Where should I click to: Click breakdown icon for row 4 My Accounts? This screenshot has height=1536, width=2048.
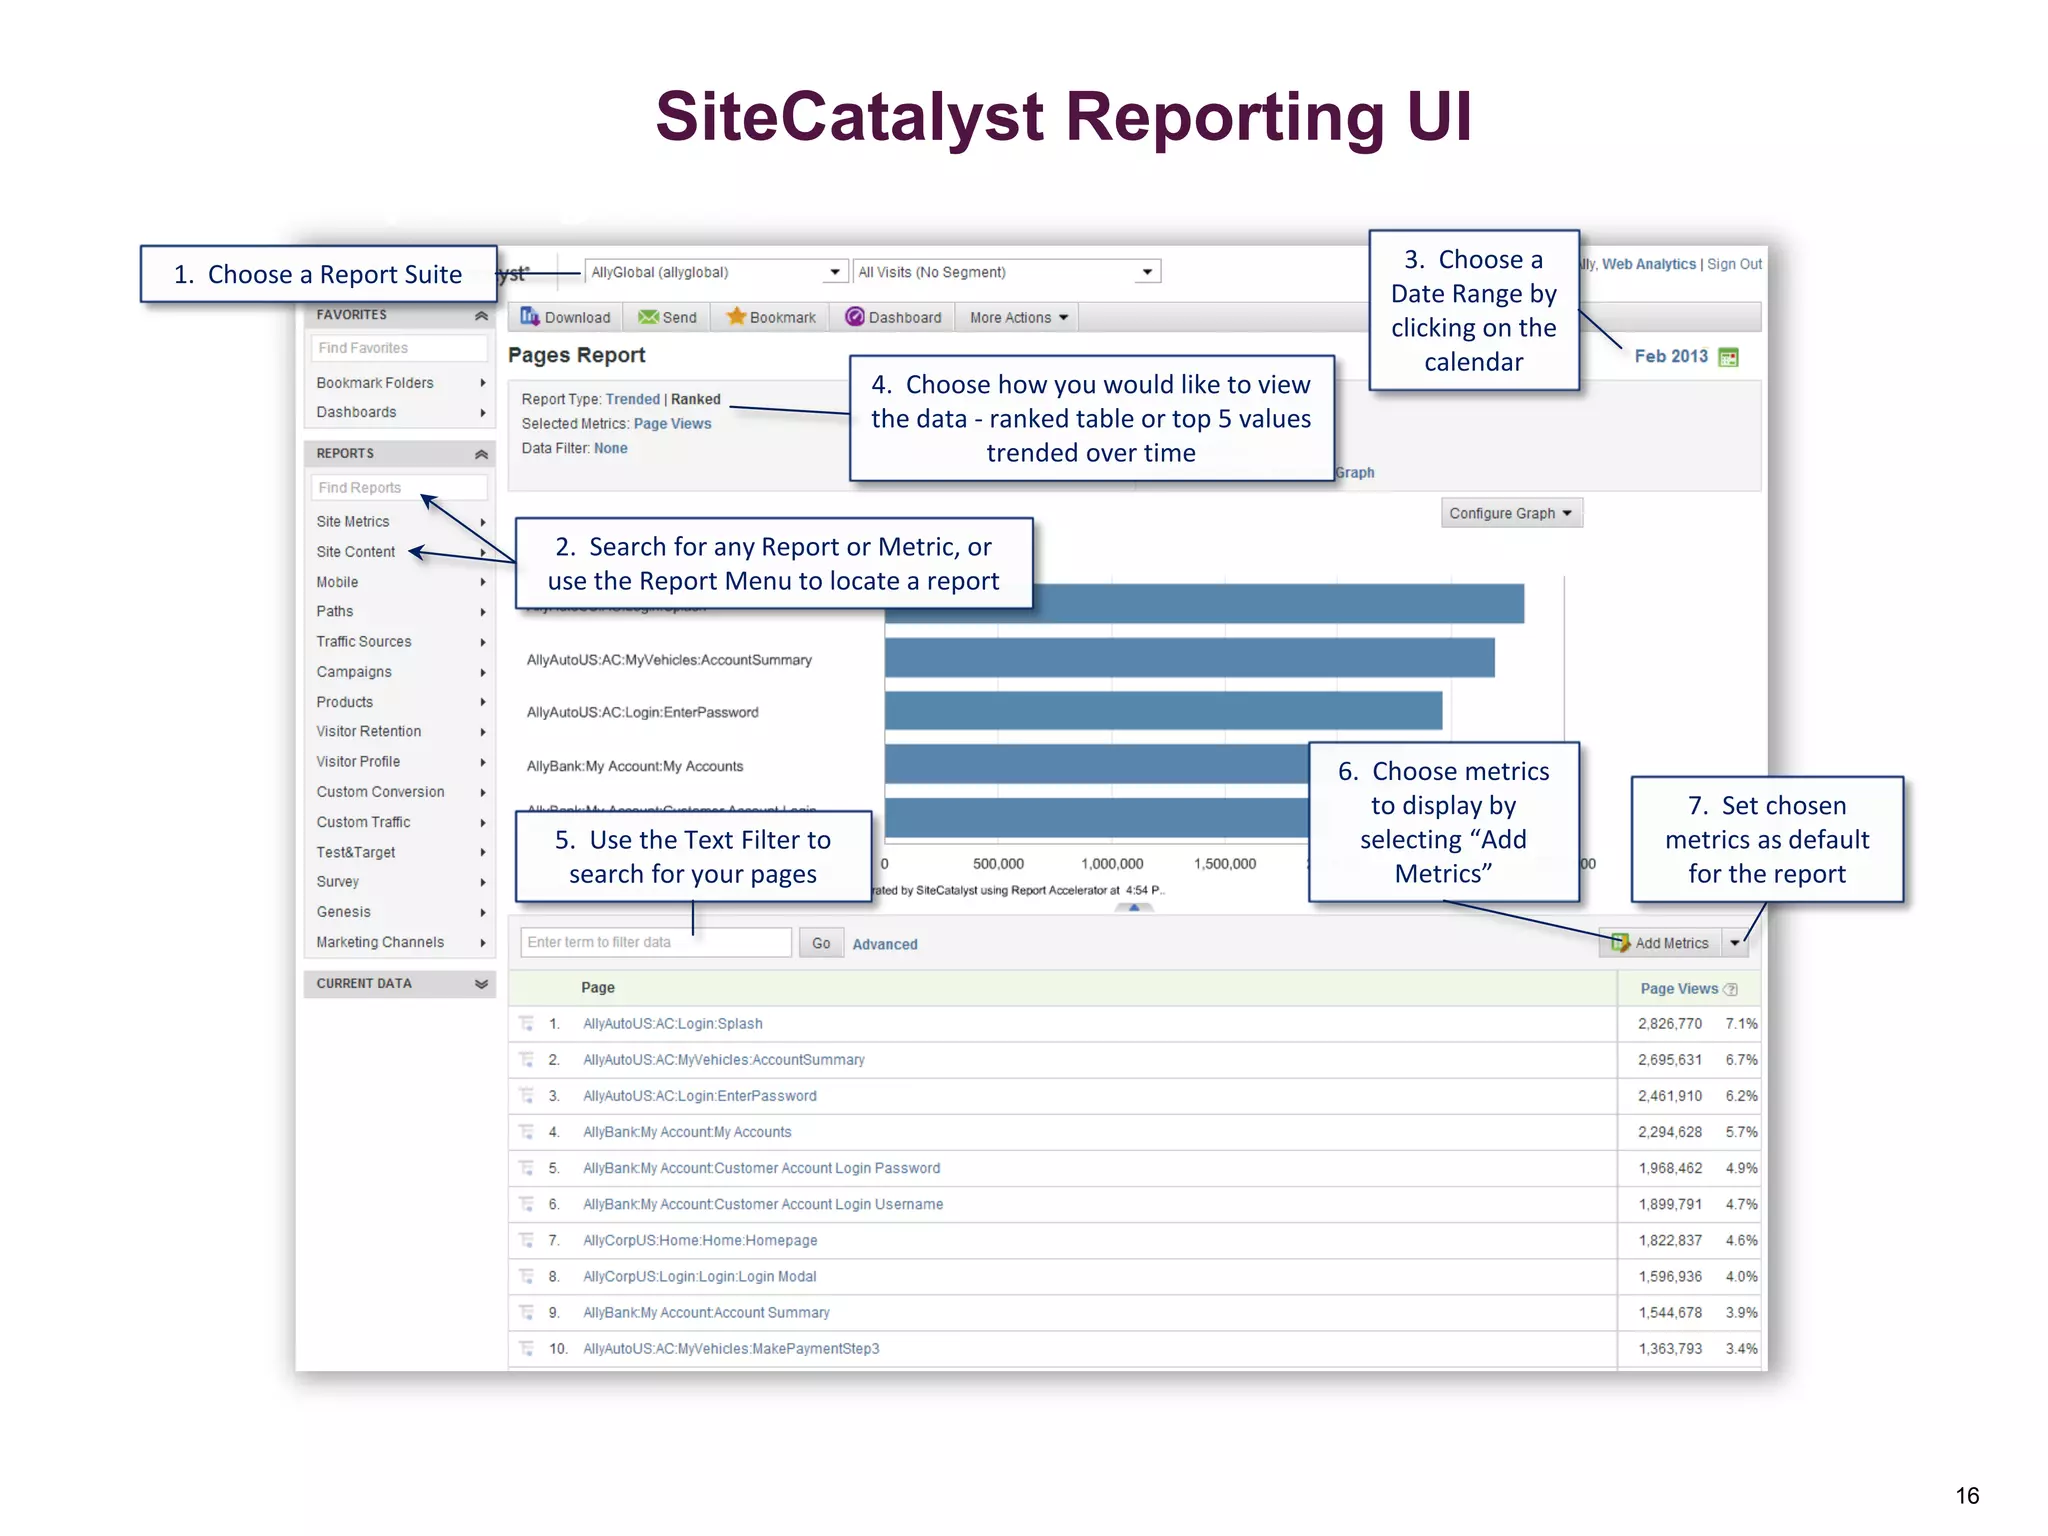click(526, 1131)
